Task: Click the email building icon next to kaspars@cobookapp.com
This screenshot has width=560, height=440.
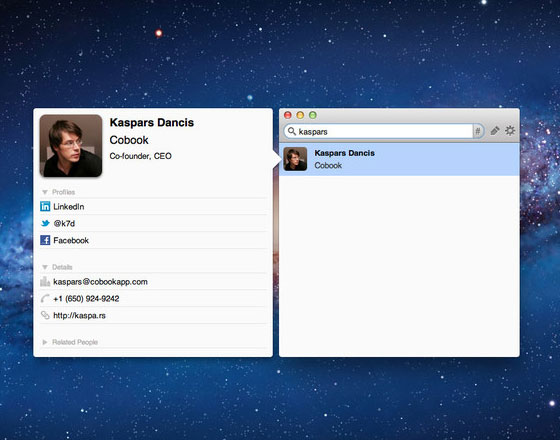Action: [45, 281]
